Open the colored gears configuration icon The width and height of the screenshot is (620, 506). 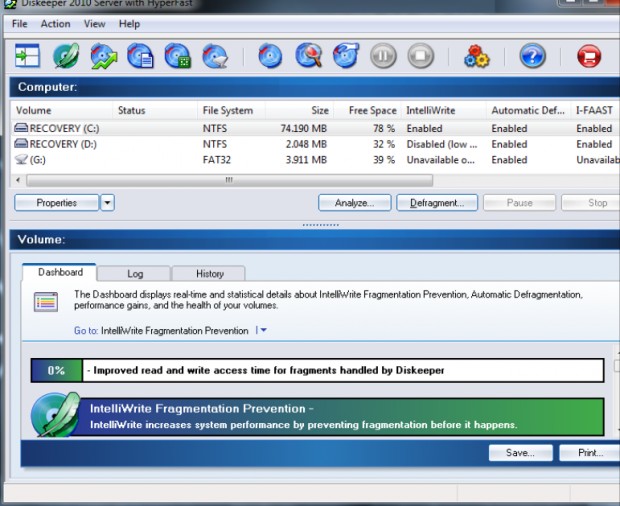pos(476,56)
